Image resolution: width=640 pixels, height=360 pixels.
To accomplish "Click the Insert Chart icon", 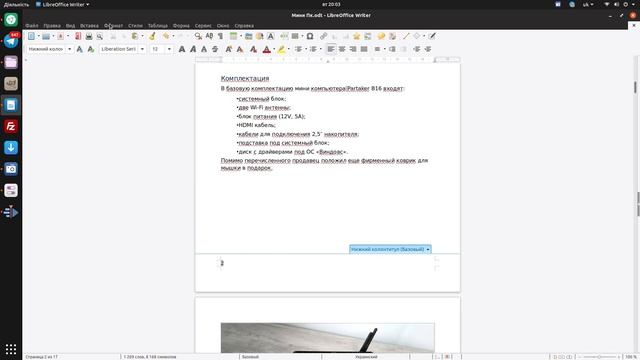I will pos(259,36).
